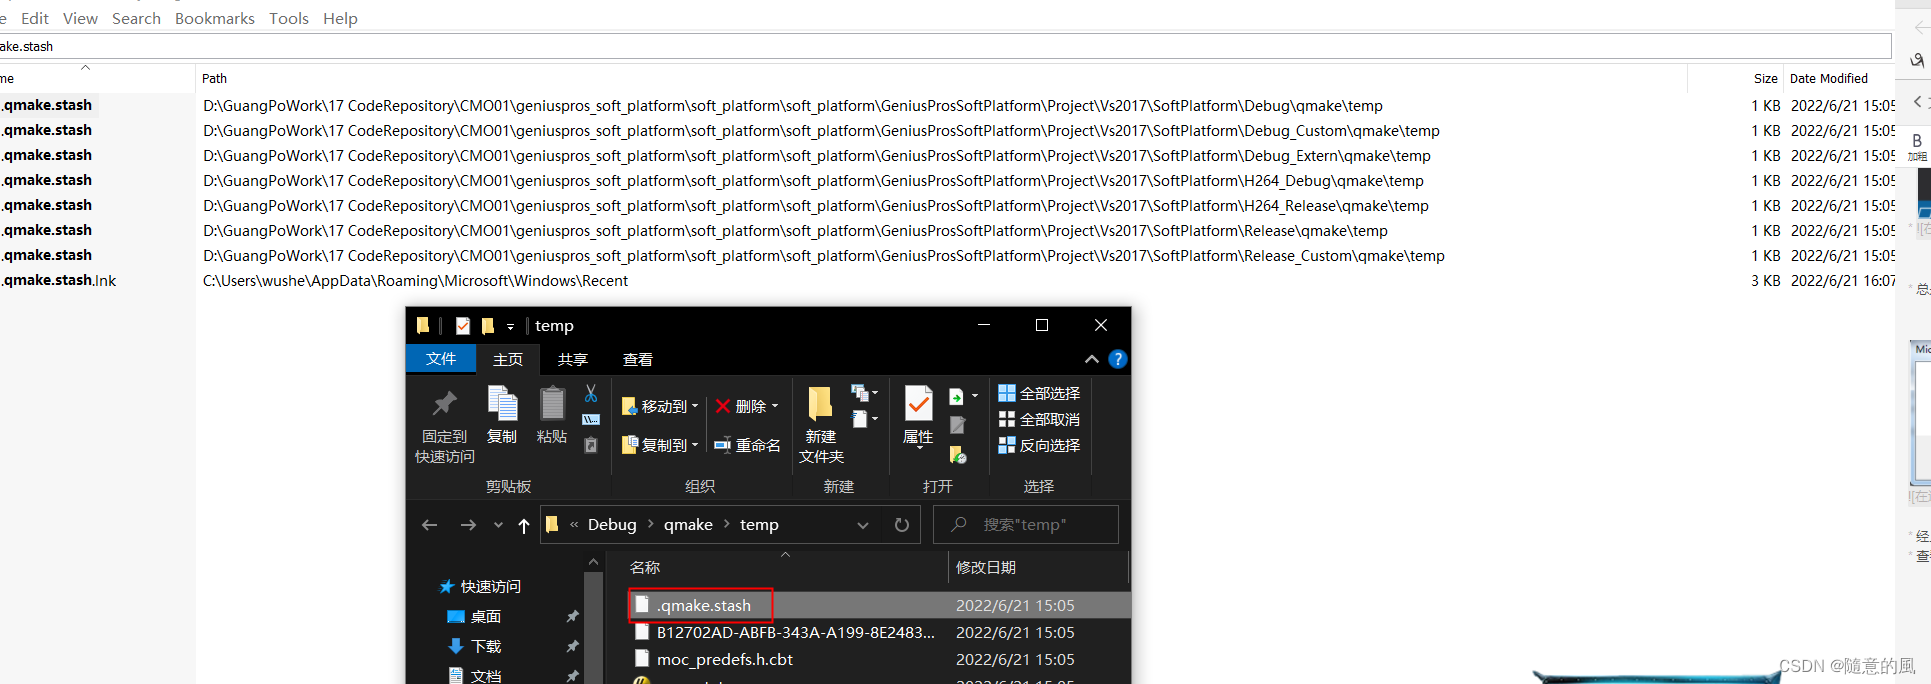Screen dimensions: 1931x684
Task: Open the Search menu in Everything
Action: 136,18
